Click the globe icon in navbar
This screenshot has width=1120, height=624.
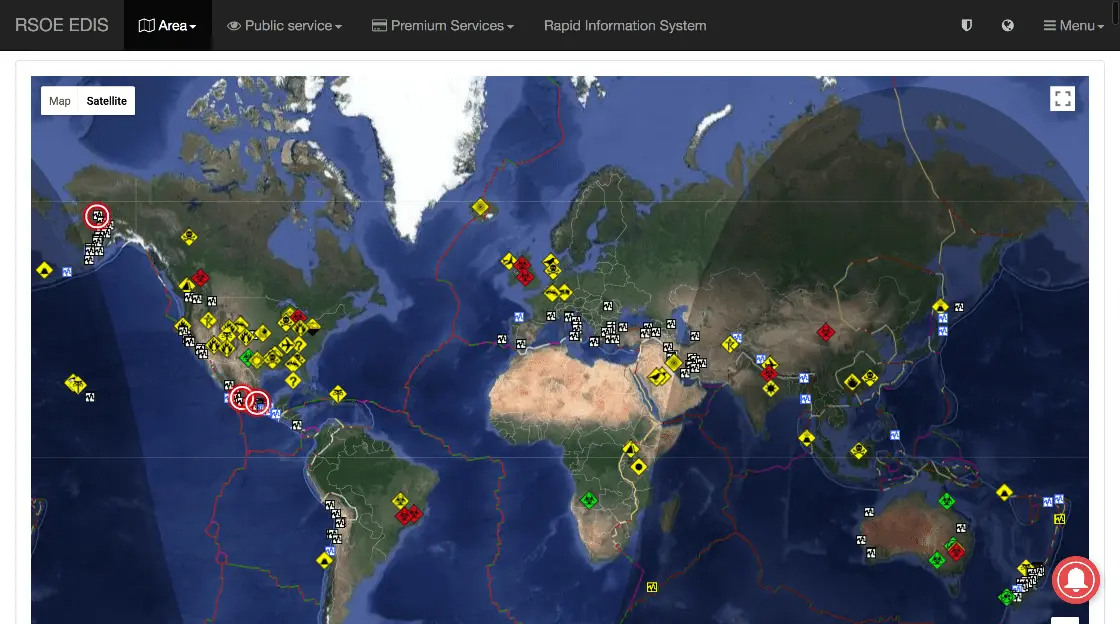pyautogui.click(x=1008, y=25)
